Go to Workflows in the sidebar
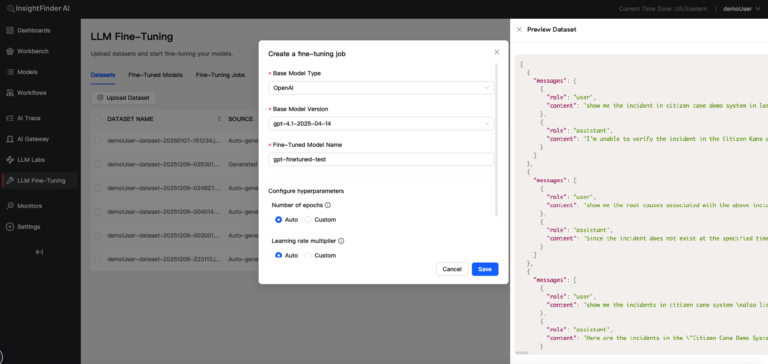The image size is (768, 364). (32, 93)
